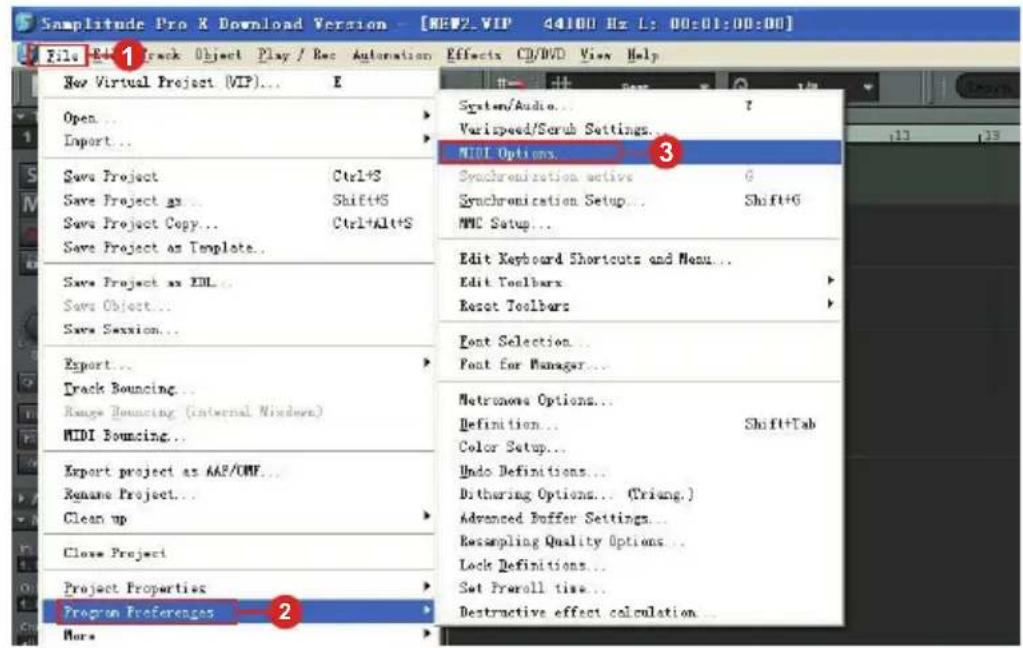Select MIDI Bouncing
Image resolution: width=1023 pixels, height=648 pixels.
click(x=239, y=435)
